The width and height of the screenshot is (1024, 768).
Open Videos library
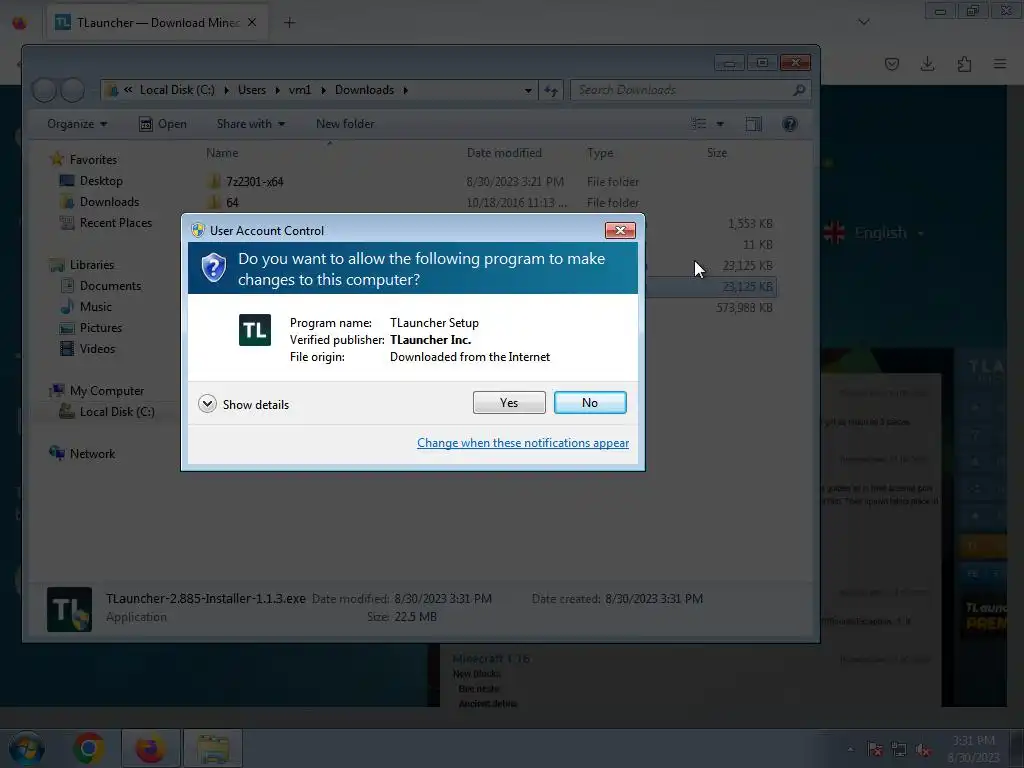point(97,348)
